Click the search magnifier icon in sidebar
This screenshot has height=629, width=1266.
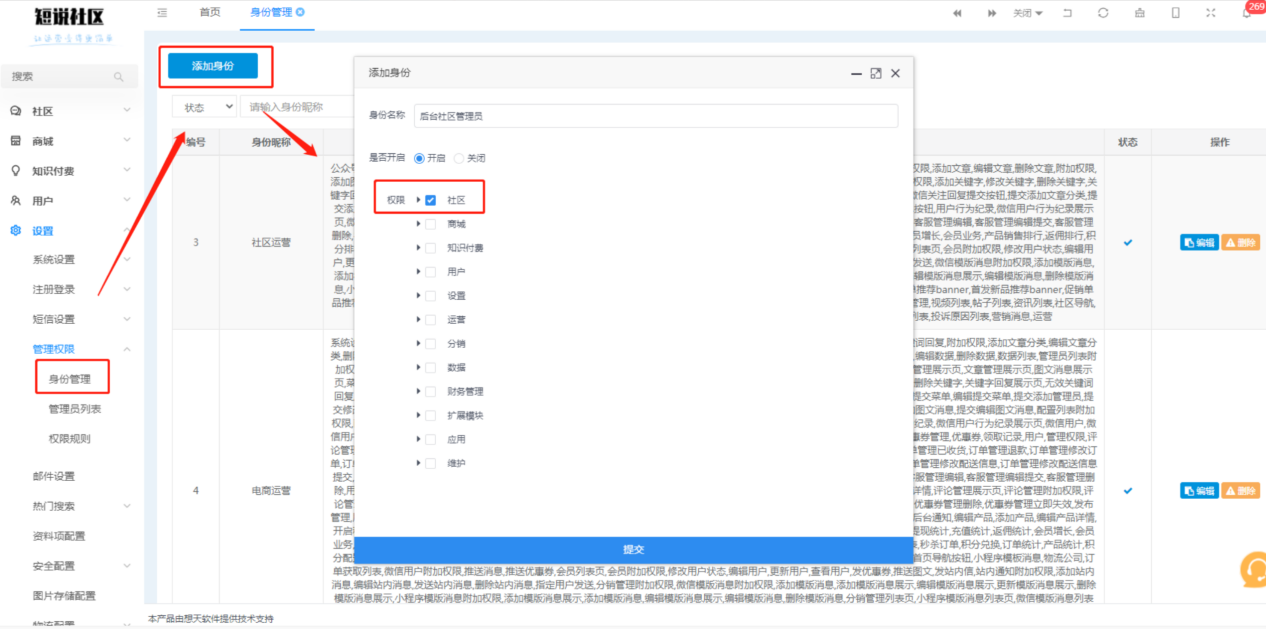(x=119, y=77)
